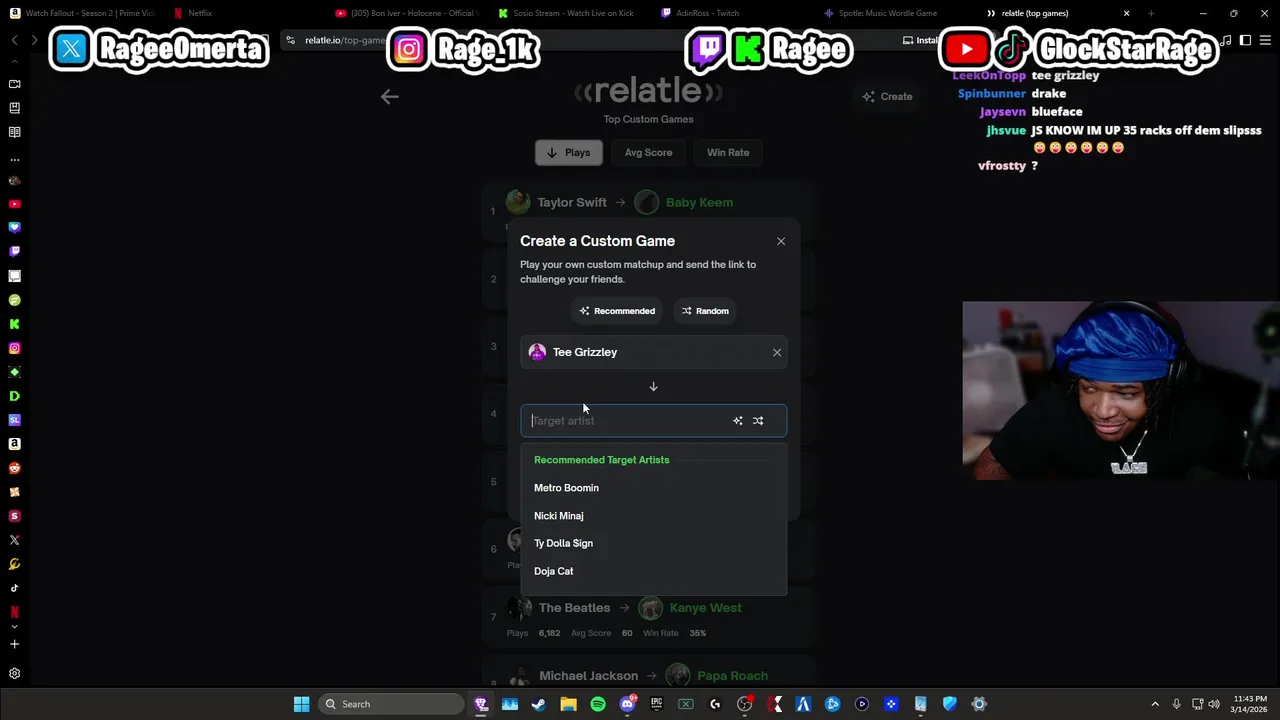Screen dimensions: 1280x720
Task: Click the relatle logo
Action: 648,92
